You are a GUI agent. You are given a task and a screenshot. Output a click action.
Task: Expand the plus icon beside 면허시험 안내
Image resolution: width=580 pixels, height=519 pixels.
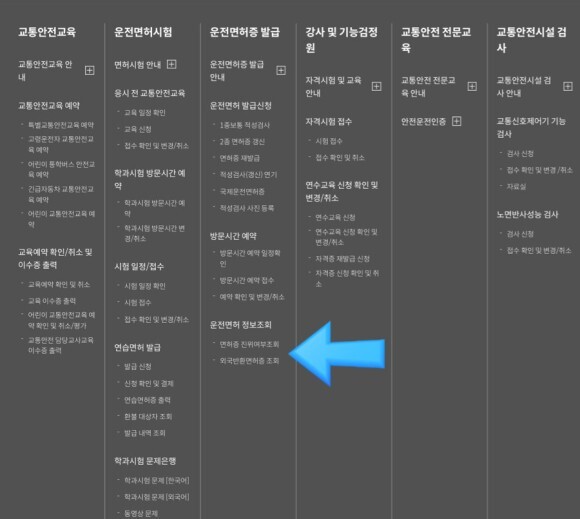pyautogui.click(x=172, y=64)
